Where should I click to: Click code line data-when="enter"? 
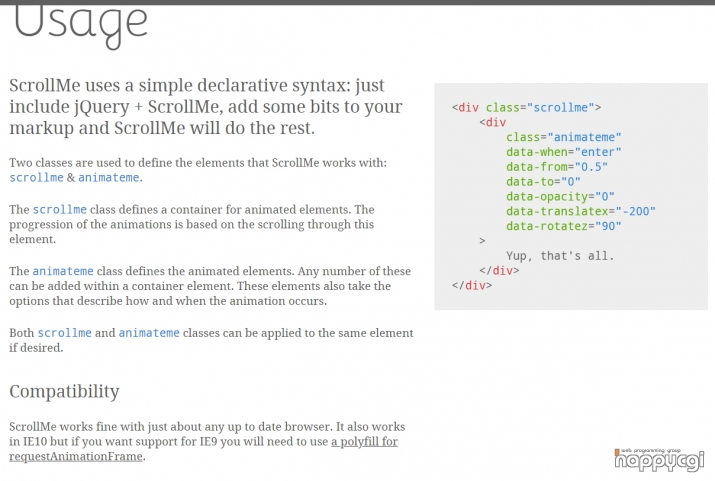coord(564,152)
